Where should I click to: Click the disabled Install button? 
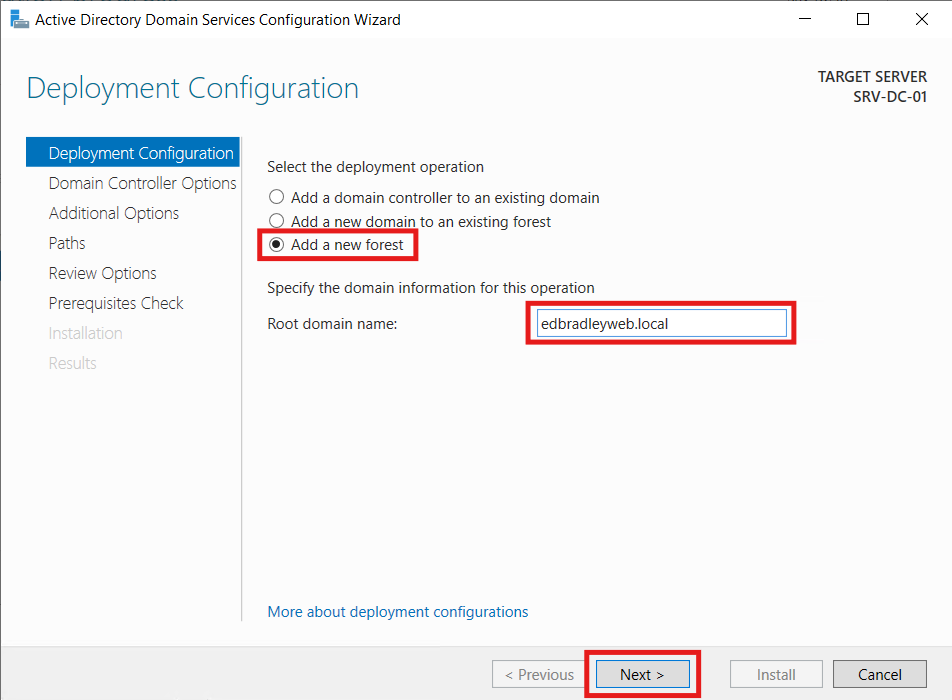[775, 674]
